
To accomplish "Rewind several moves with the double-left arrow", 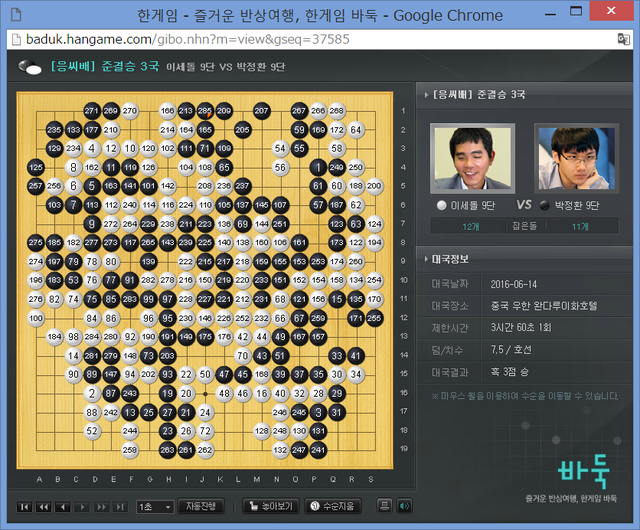I will [x=43, y=507].
